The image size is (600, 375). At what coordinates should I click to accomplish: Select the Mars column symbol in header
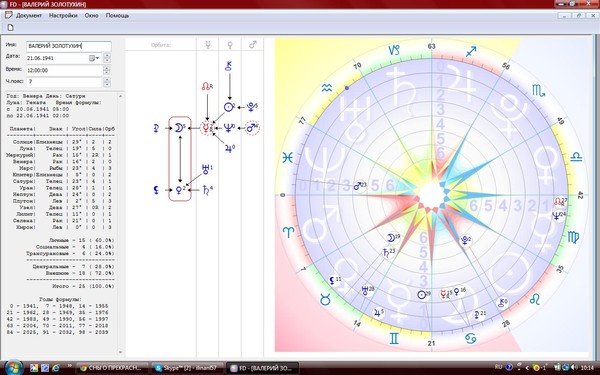[x=253, y=45]
